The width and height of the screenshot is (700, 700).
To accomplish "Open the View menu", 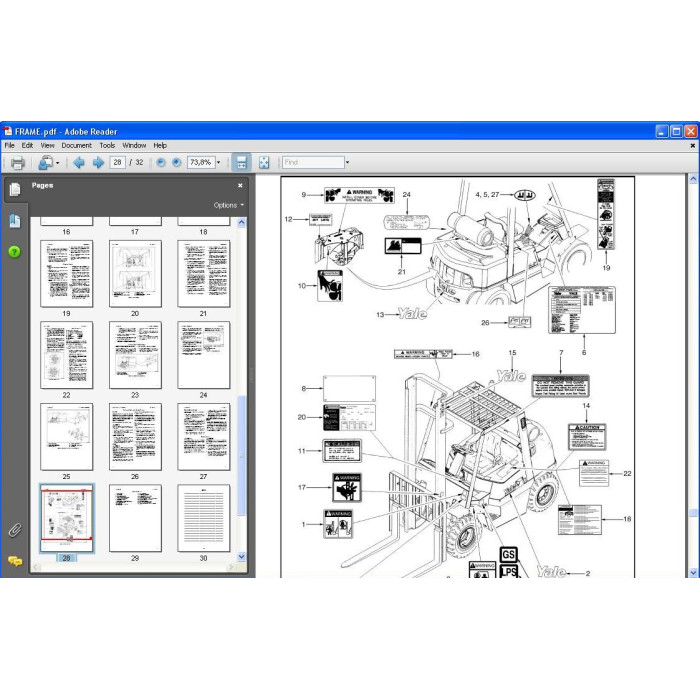I will click(x=47, y=146).
